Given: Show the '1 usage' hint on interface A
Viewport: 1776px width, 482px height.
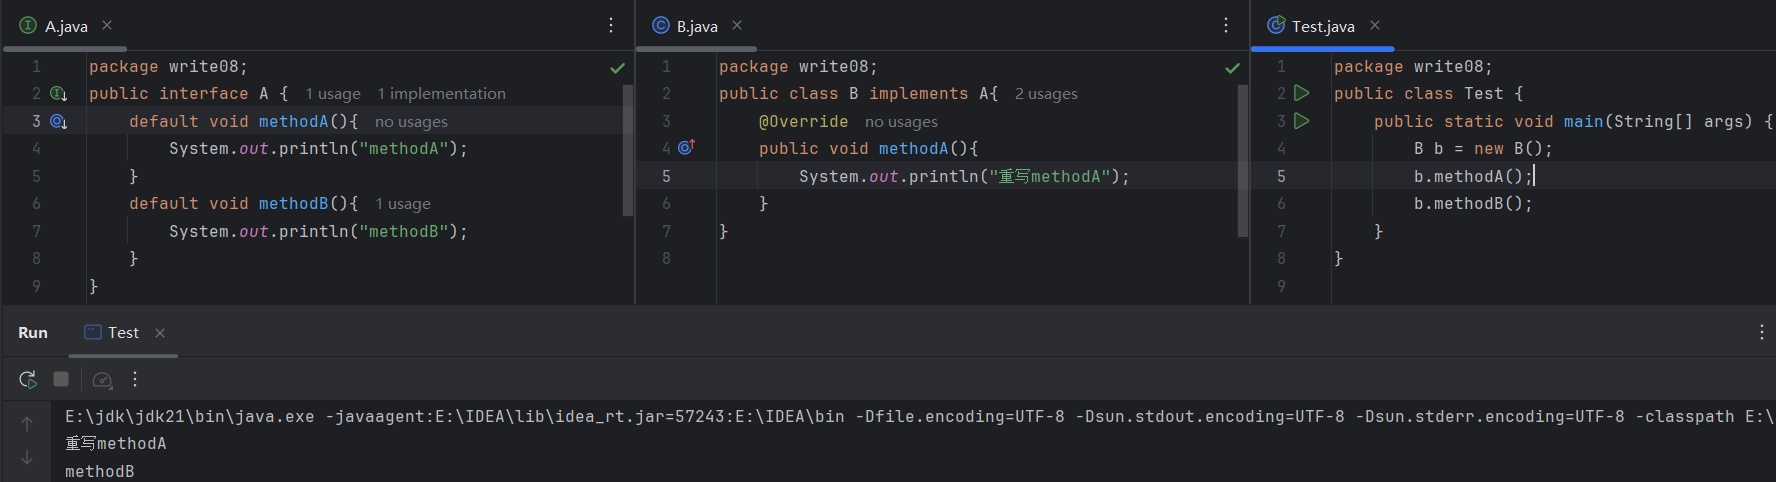Looking at the screenshot, I should click(333, 94).
